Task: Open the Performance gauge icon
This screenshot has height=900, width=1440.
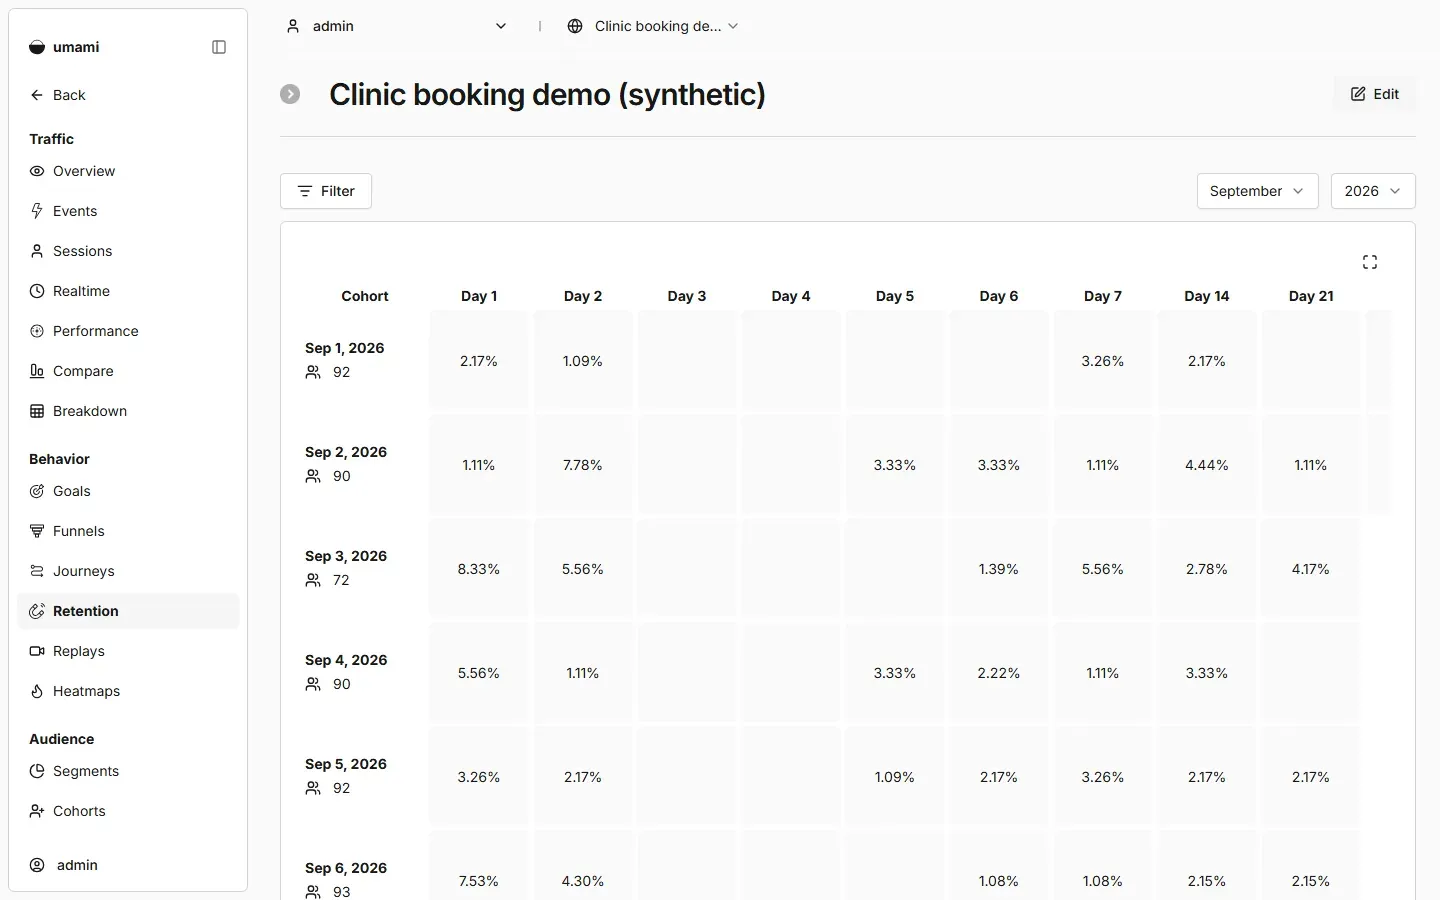Action: click(x=37, y=331)
